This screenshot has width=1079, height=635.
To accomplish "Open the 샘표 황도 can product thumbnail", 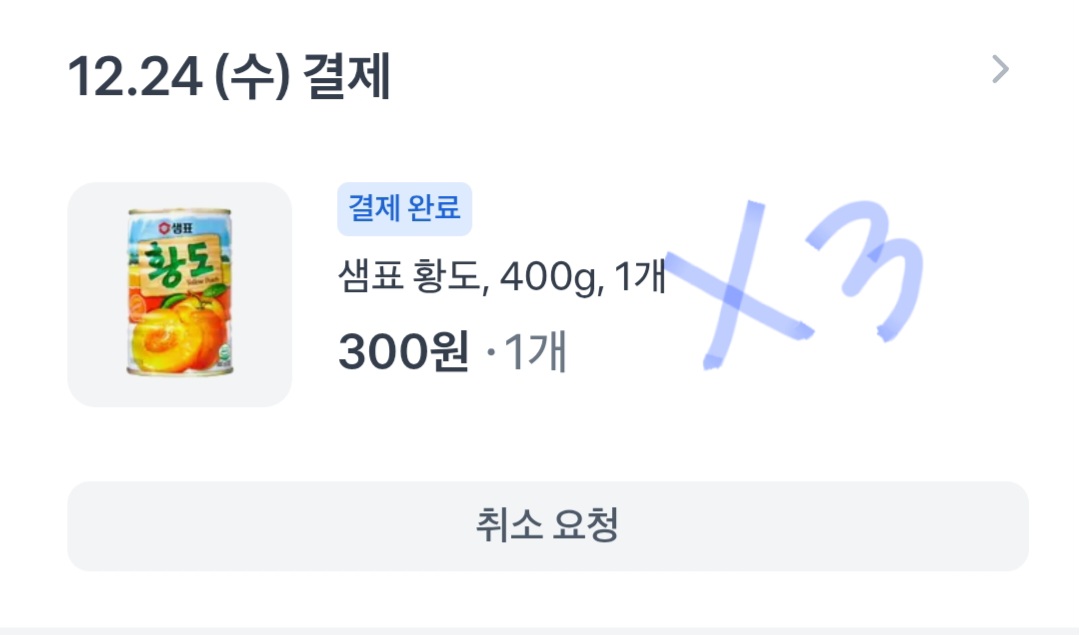I will (x=180, y=294).
